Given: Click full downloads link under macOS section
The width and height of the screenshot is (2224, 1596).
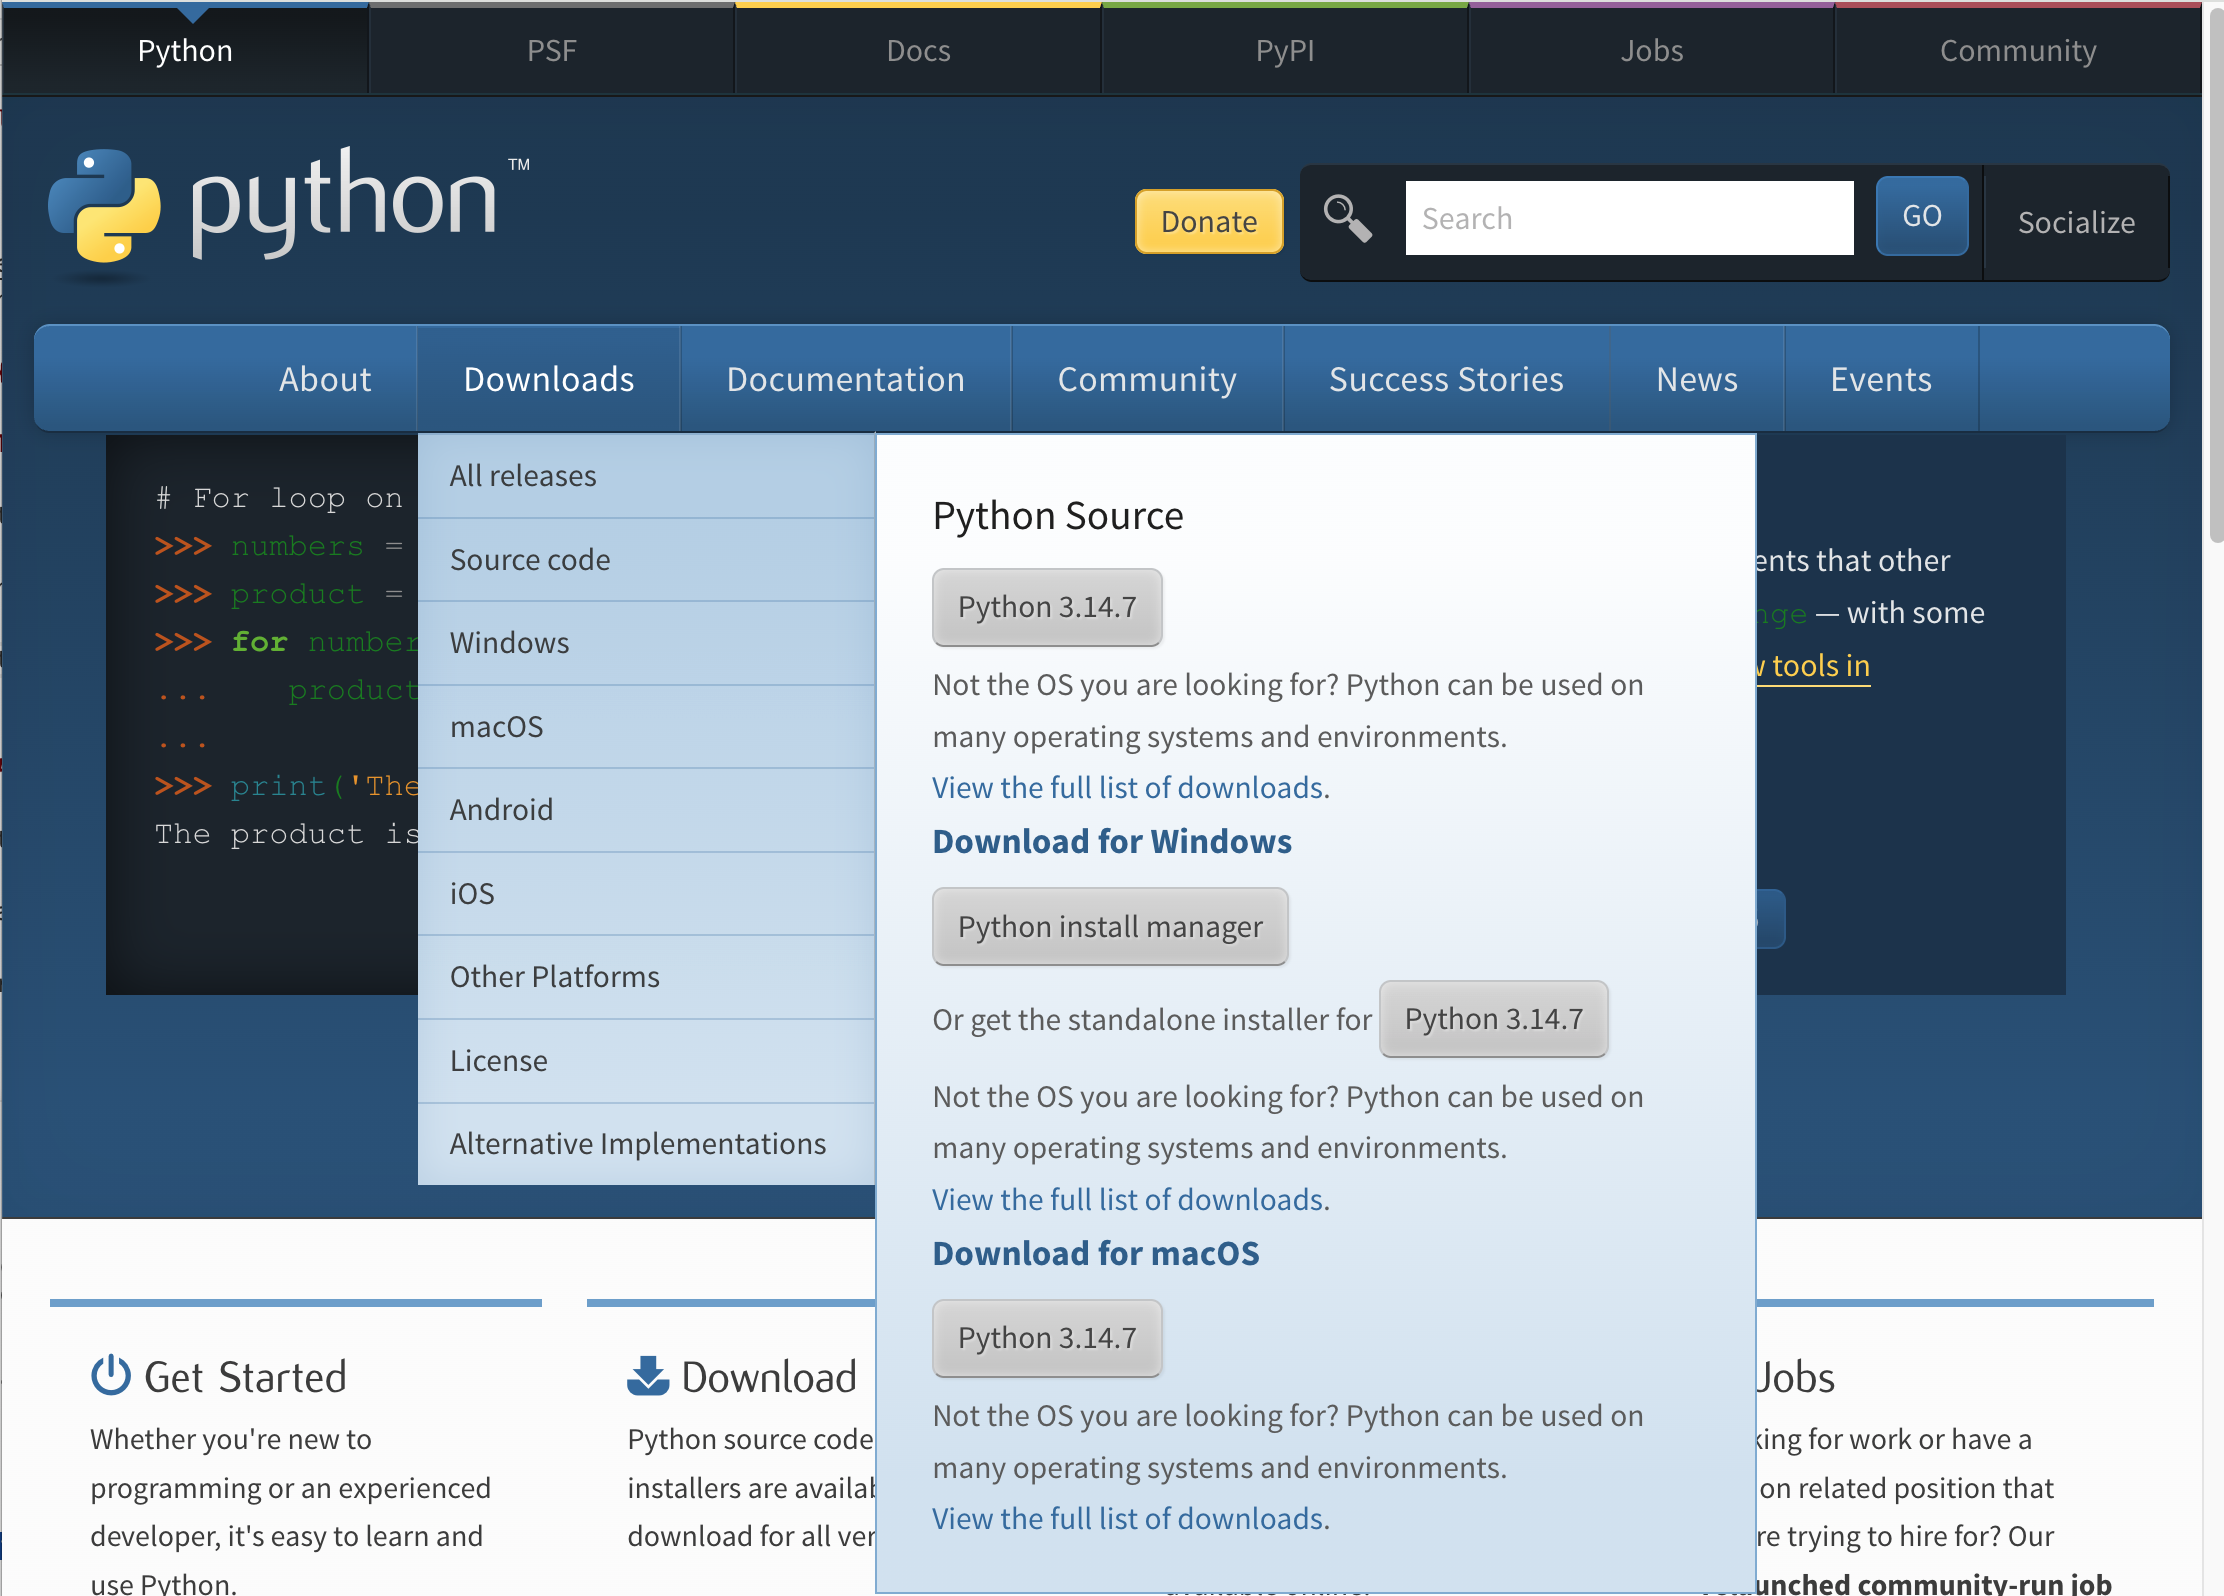Looking at the screenshot, I should point(1128,1519).
